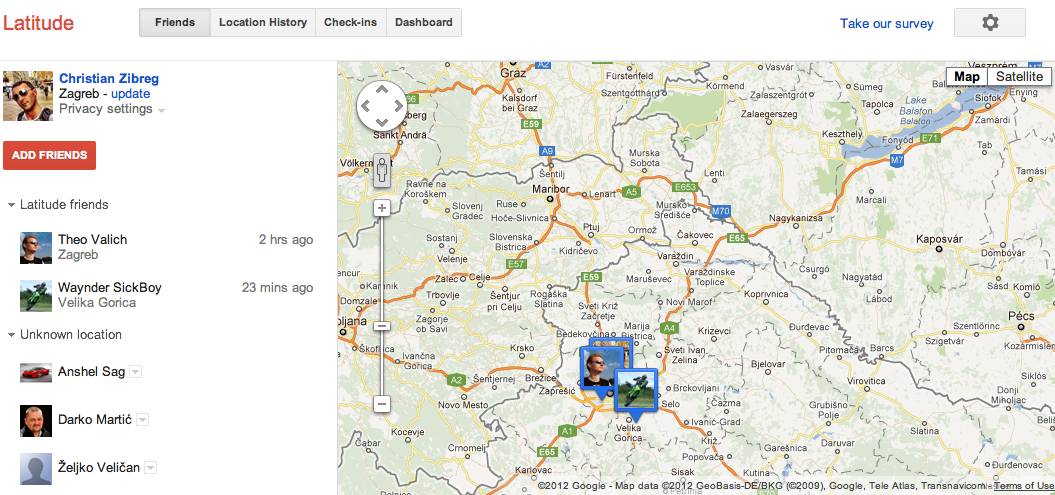Zoom out with the bottom minus button
The height and width of the screenshot is (495, 1055).
pyautogui.click(x=381, y=403)
